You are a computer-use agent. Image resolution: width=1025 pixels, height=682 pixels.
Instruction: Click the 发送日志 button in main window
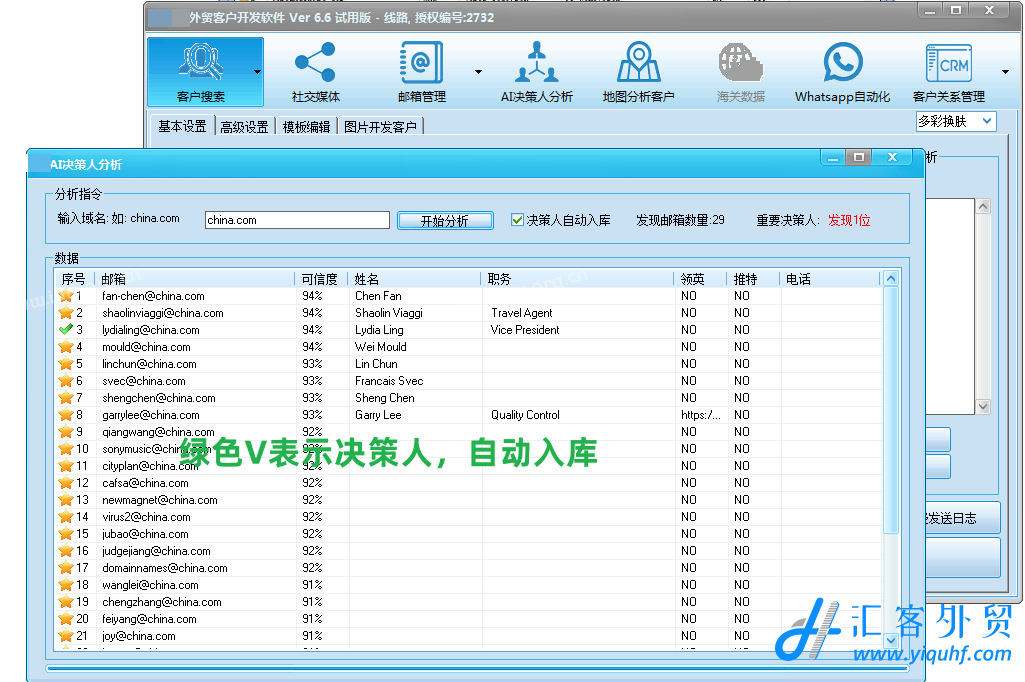[962, 518]
